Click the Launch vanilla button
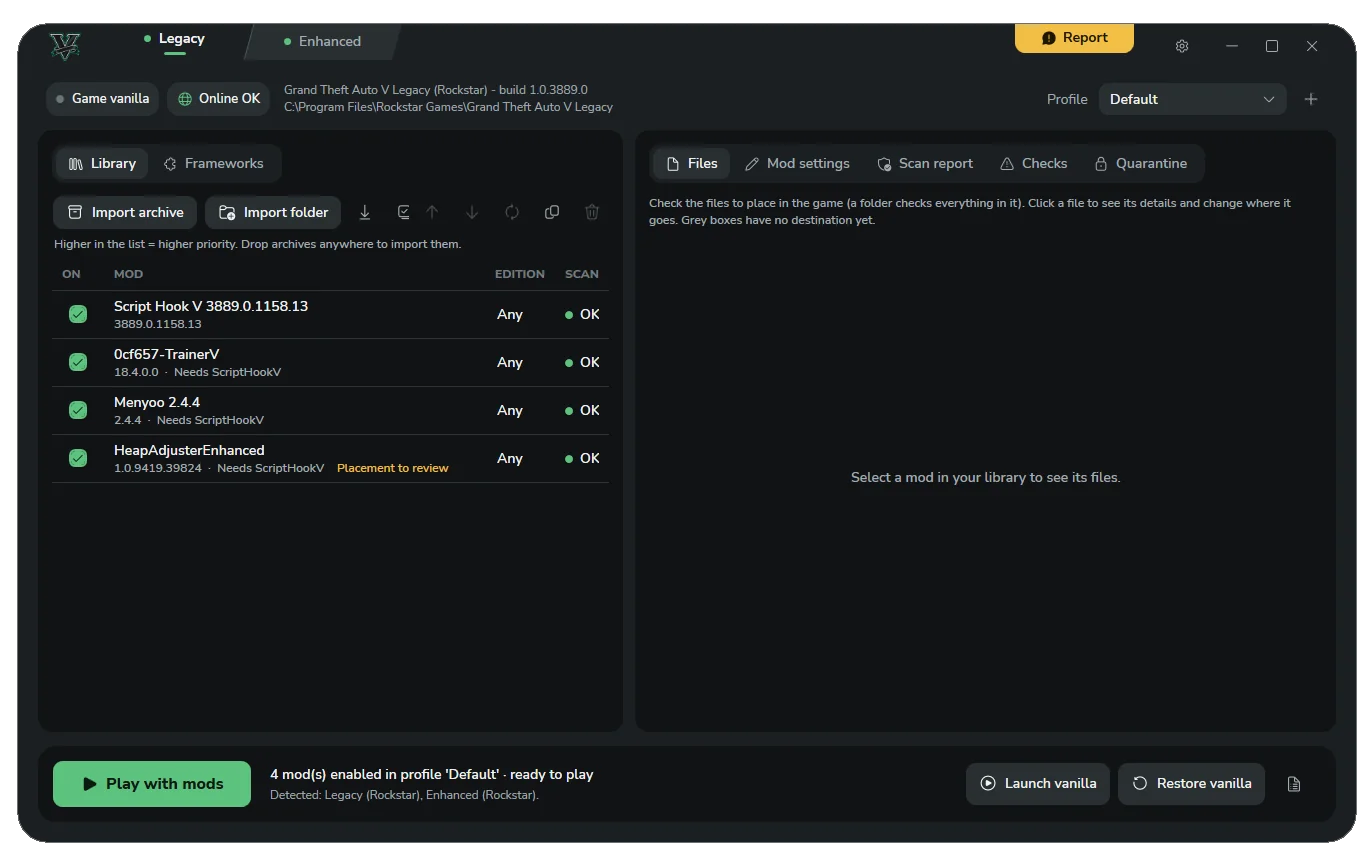Viewport: 1358px width, 858px height. 1038,784
